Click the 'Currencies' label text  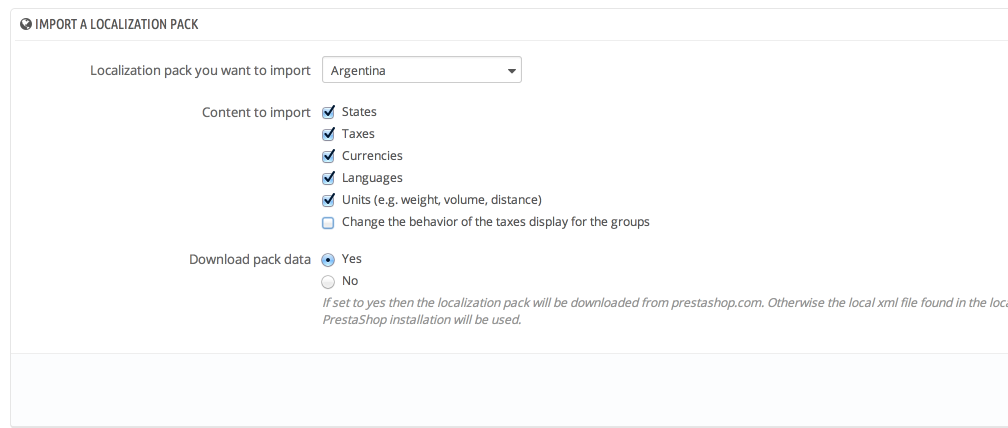pos(372,156)
